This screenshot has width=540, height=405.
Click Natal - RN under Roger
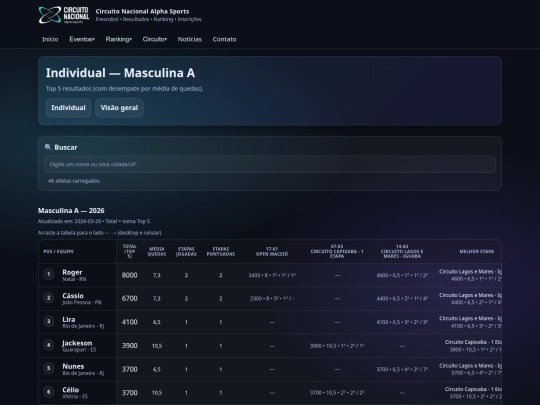(74, 279)
